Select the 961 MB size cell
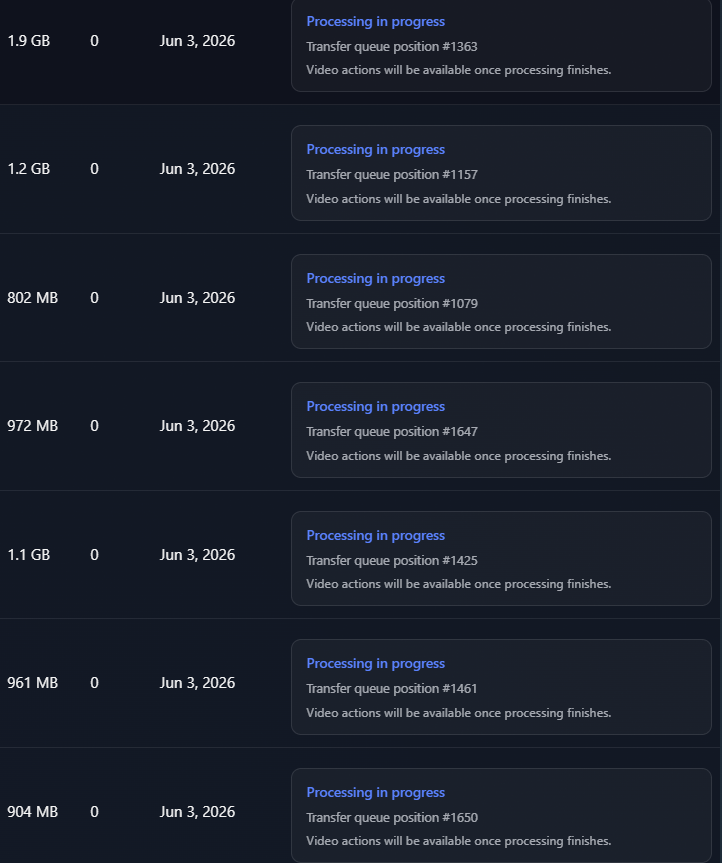 coord(32,683)
